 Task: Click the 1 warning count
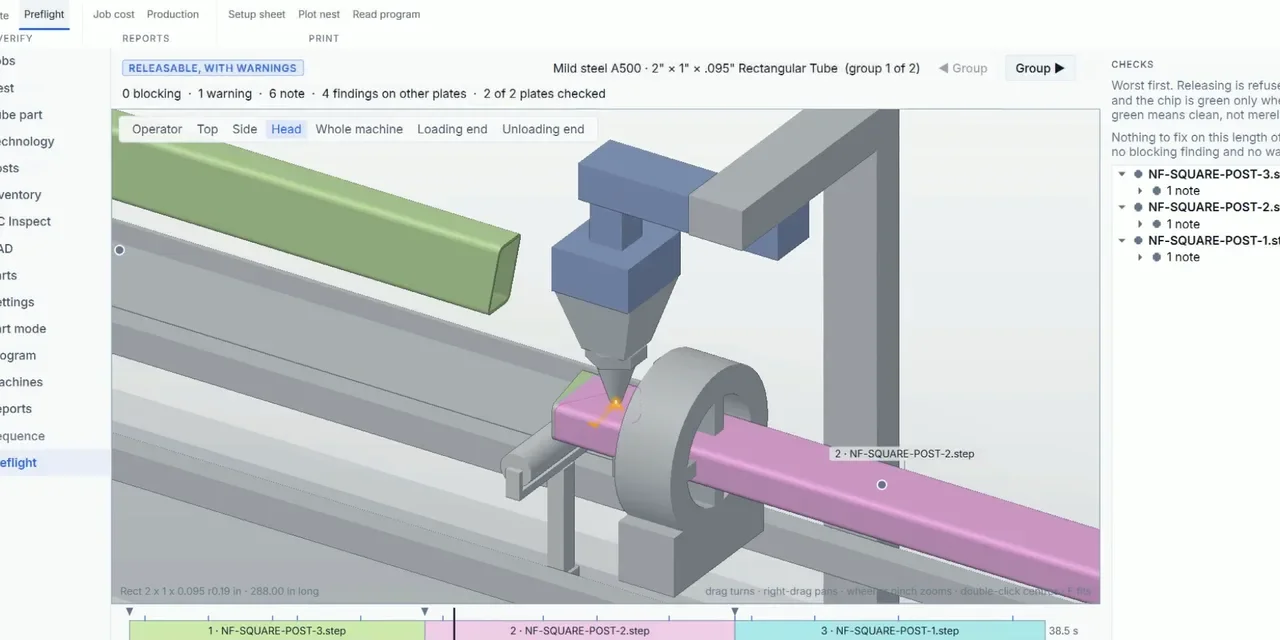pos(225,94)
